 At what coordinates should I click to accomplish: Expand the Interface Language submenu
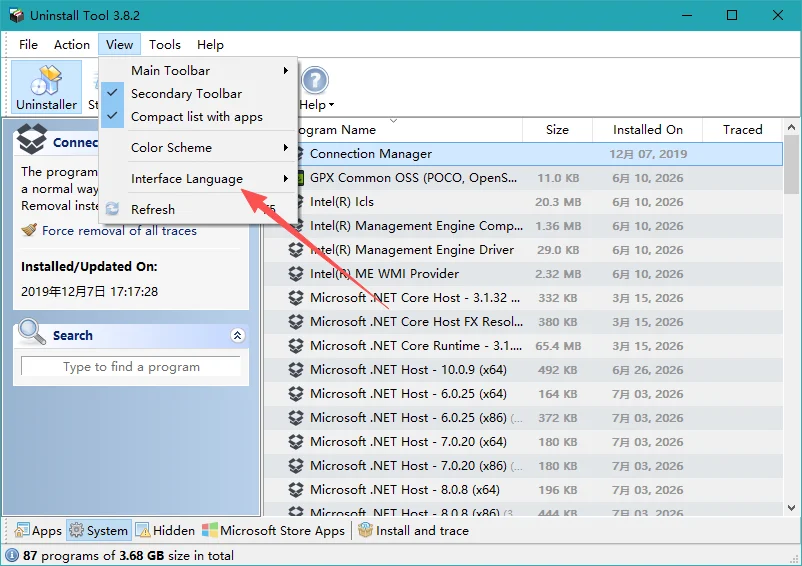tap(198, 178)
